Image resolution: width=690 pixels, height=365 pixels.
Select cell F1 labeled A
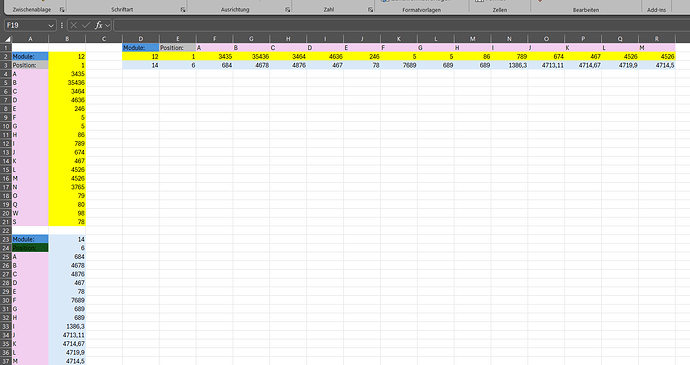tap(214, 48)
